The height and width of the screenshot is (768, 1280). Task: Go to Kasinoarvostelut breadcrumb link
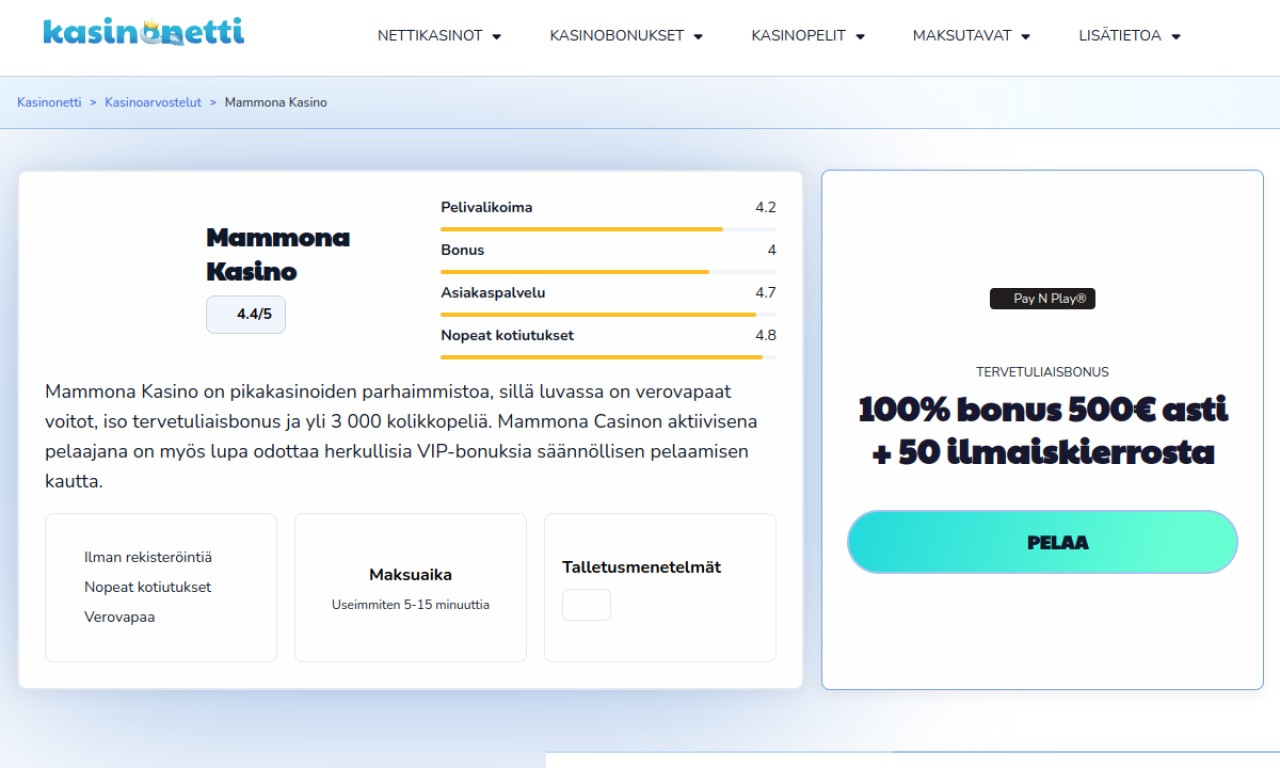tap(153, 103)
